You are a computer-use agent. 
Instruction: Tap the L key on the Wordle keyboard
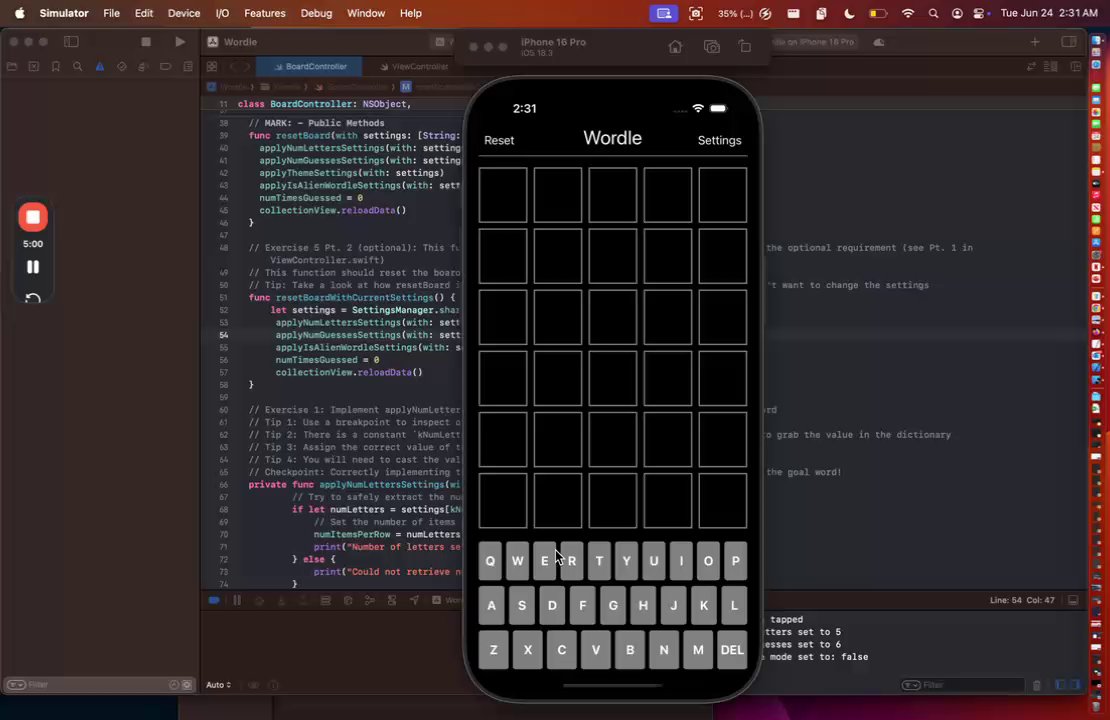[734, 605]
